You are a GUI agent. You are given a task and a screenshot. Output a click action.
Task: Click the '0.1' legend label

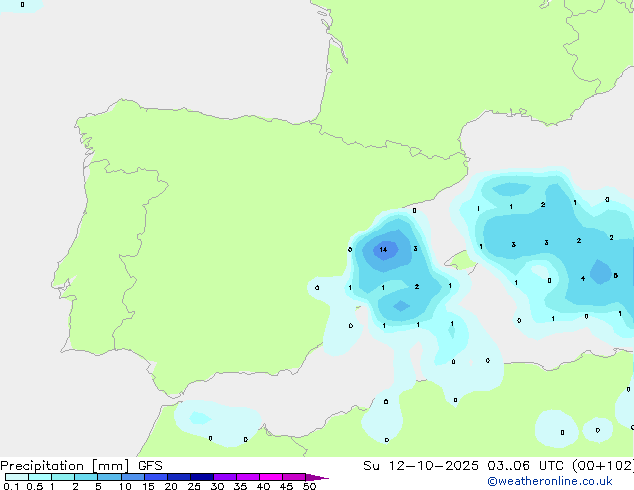point(11,486)
